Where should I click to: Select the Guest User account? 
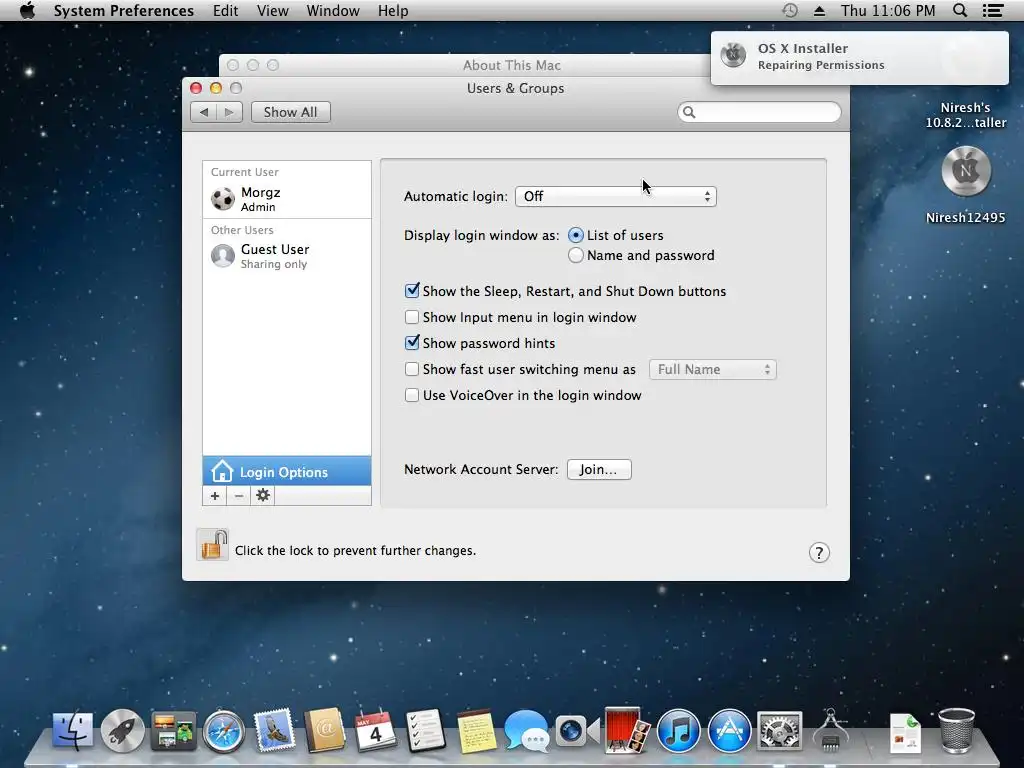pyautogui.click(x=287, y=256)
